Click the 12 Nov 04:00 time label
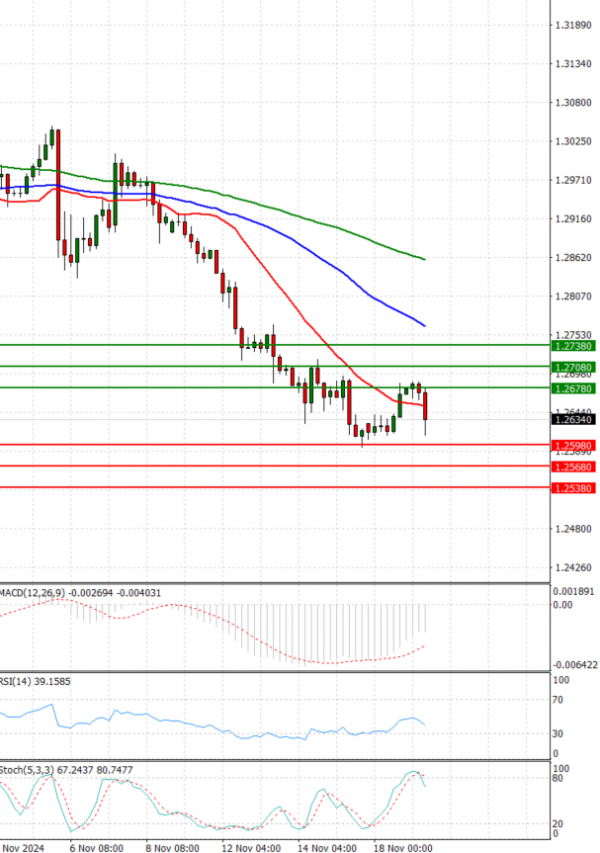 [x=251, y=848]
